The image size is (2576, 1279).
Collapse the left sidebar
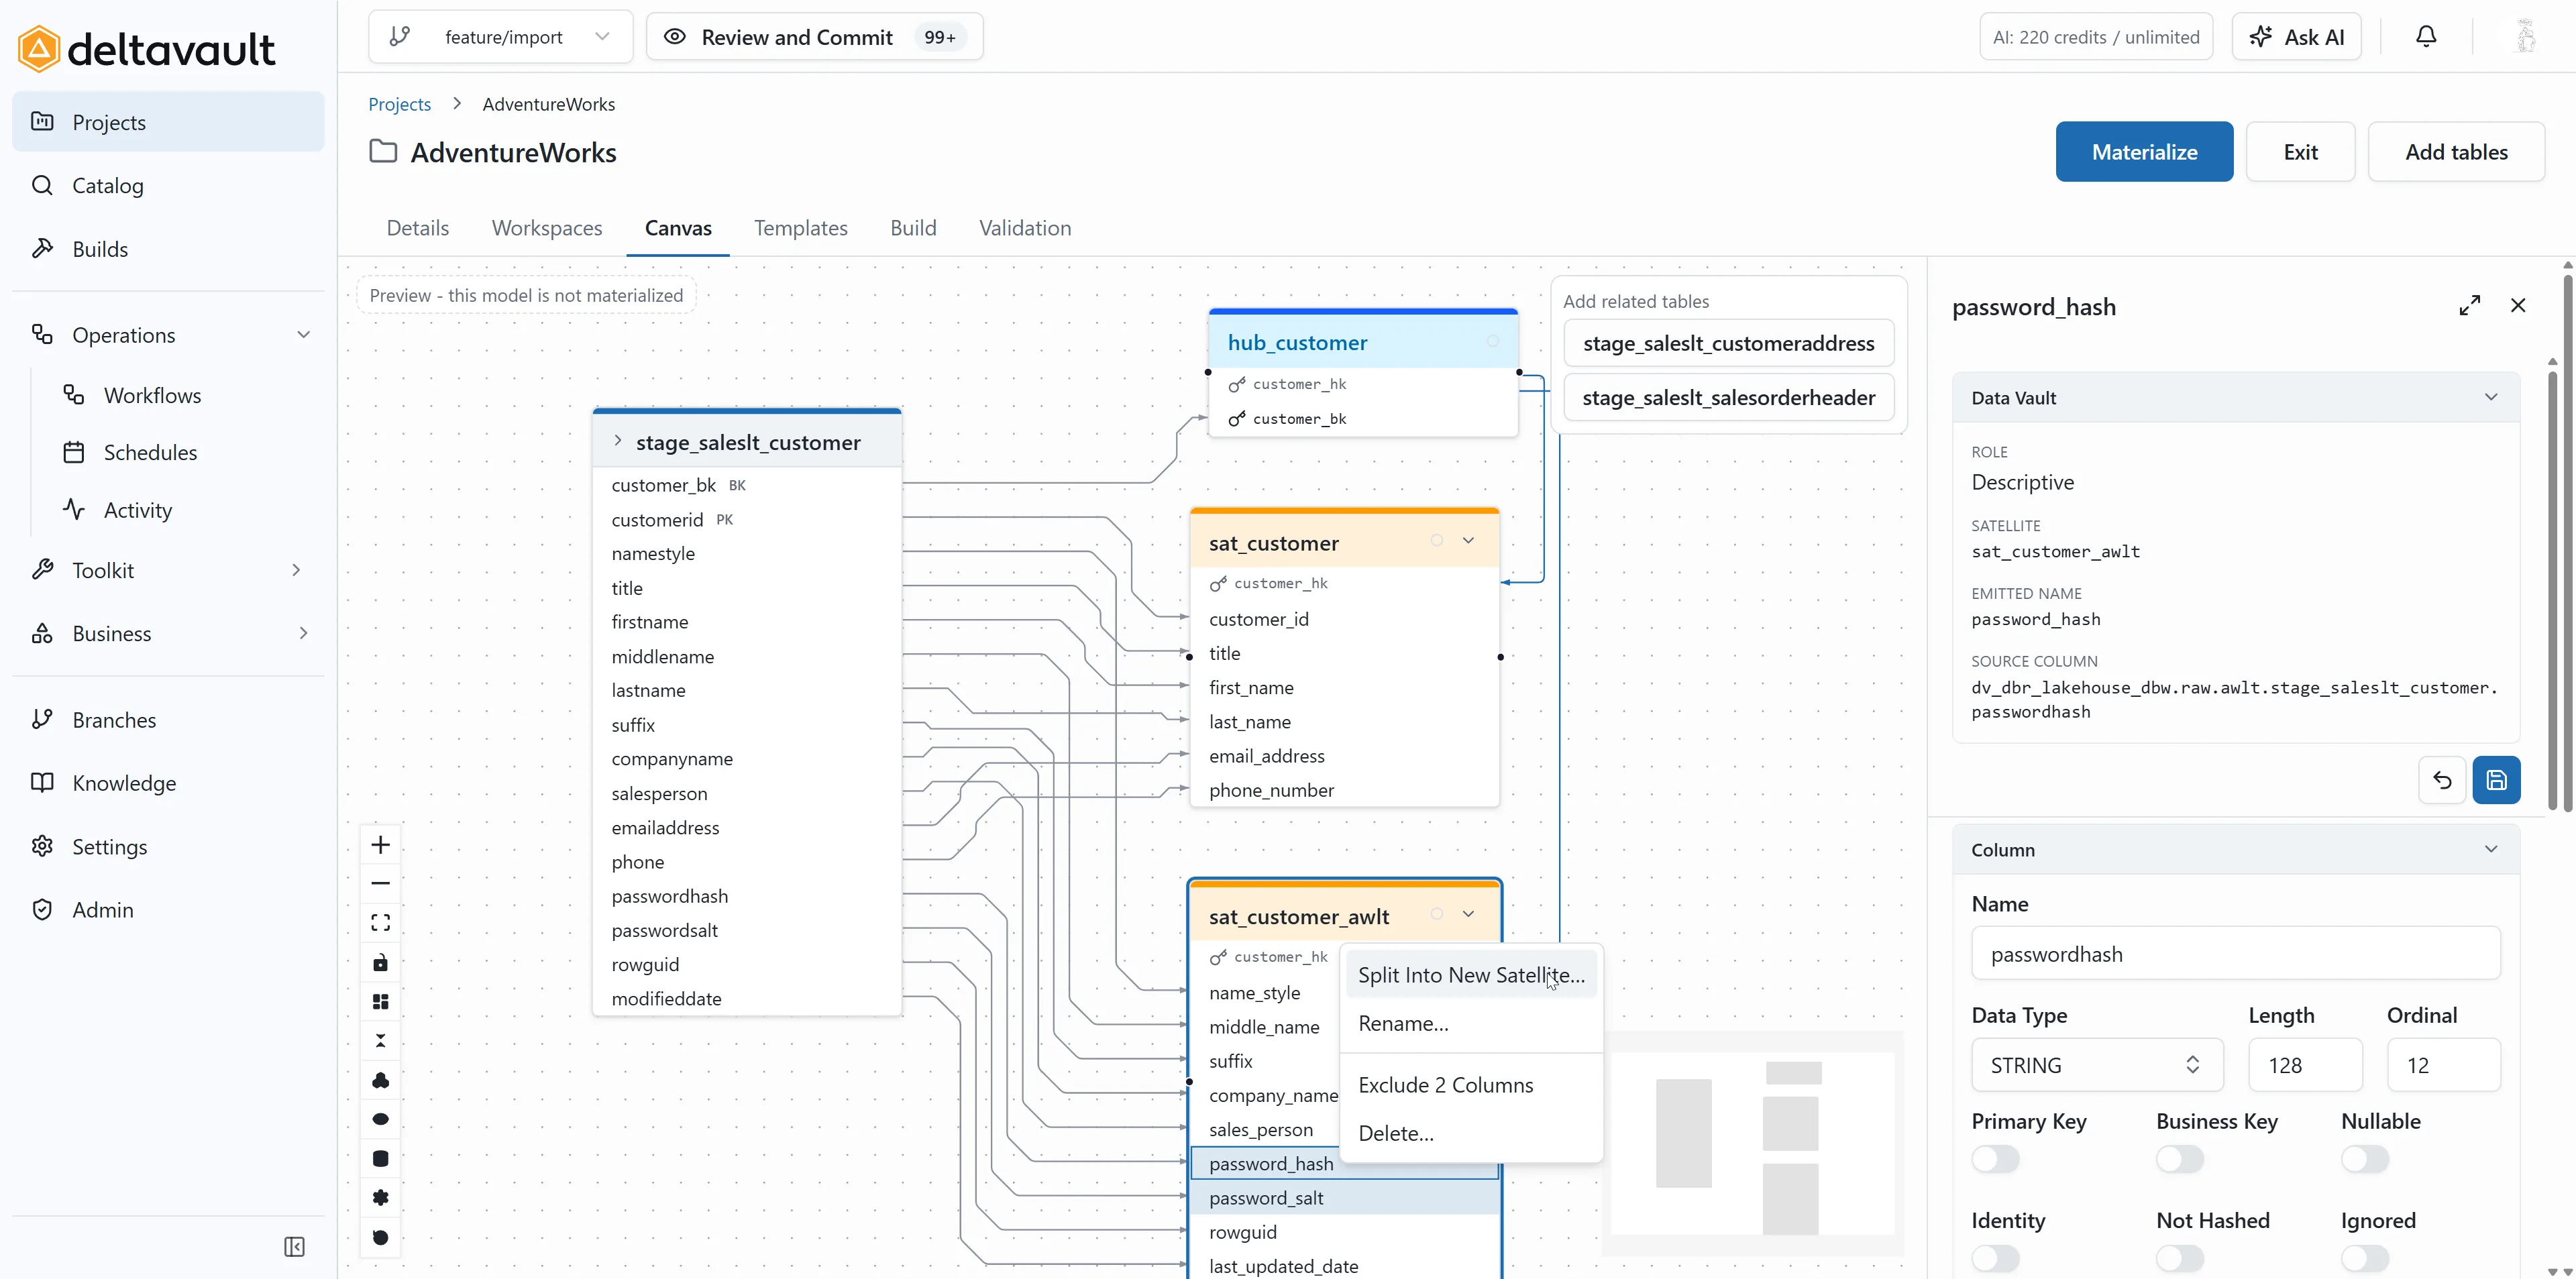294,1247
